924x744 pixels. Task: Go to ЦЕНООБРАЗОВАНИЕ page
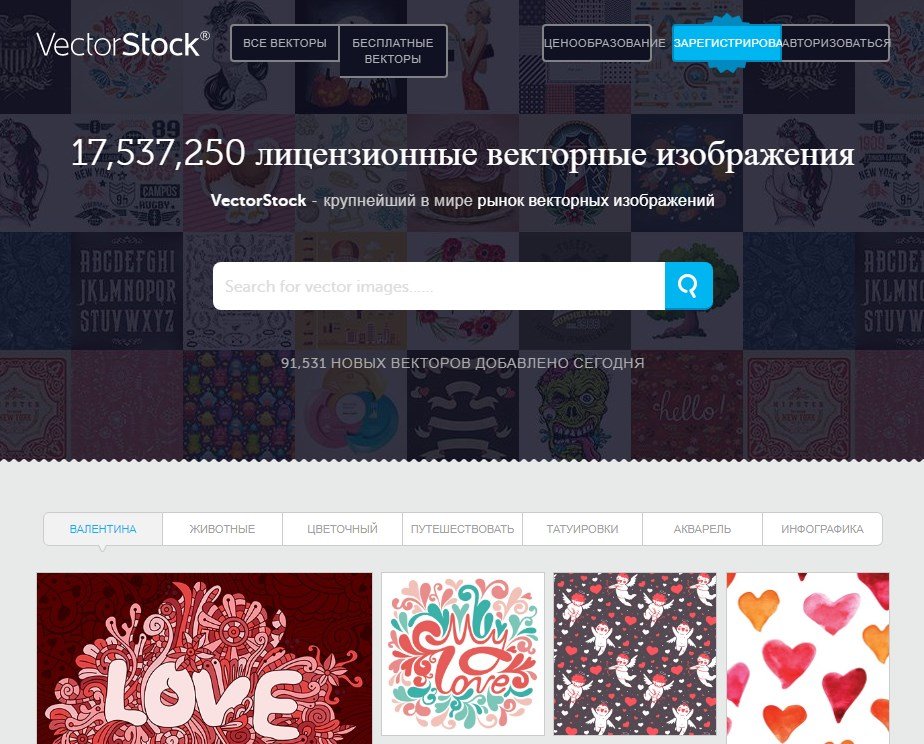click(597, 43)
